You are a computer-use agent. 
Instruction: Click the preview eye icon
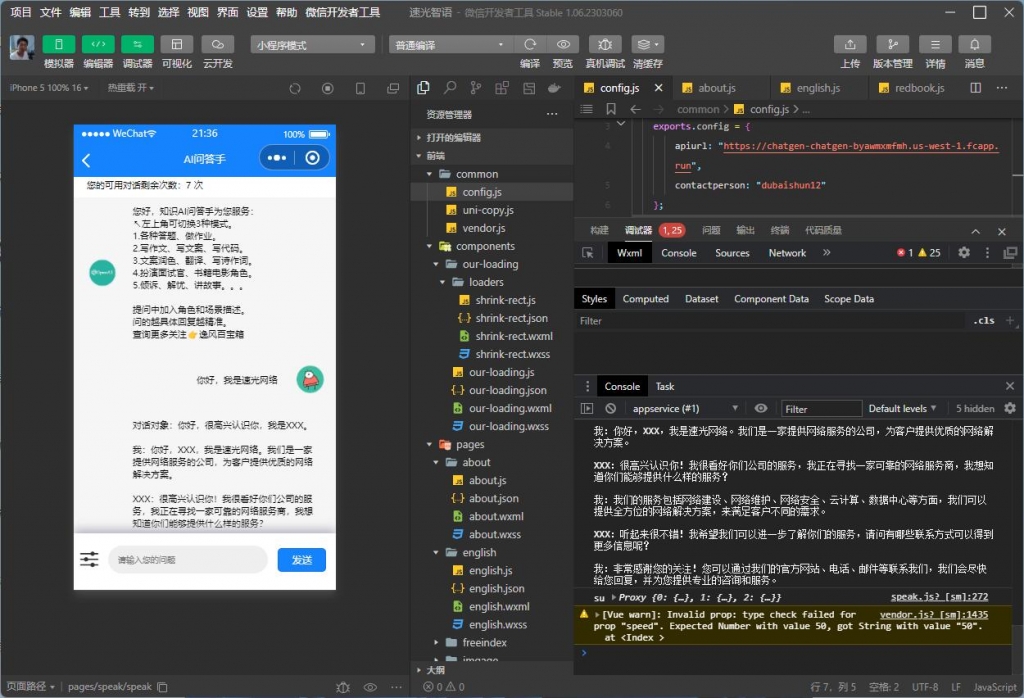(x=563, y=44)
